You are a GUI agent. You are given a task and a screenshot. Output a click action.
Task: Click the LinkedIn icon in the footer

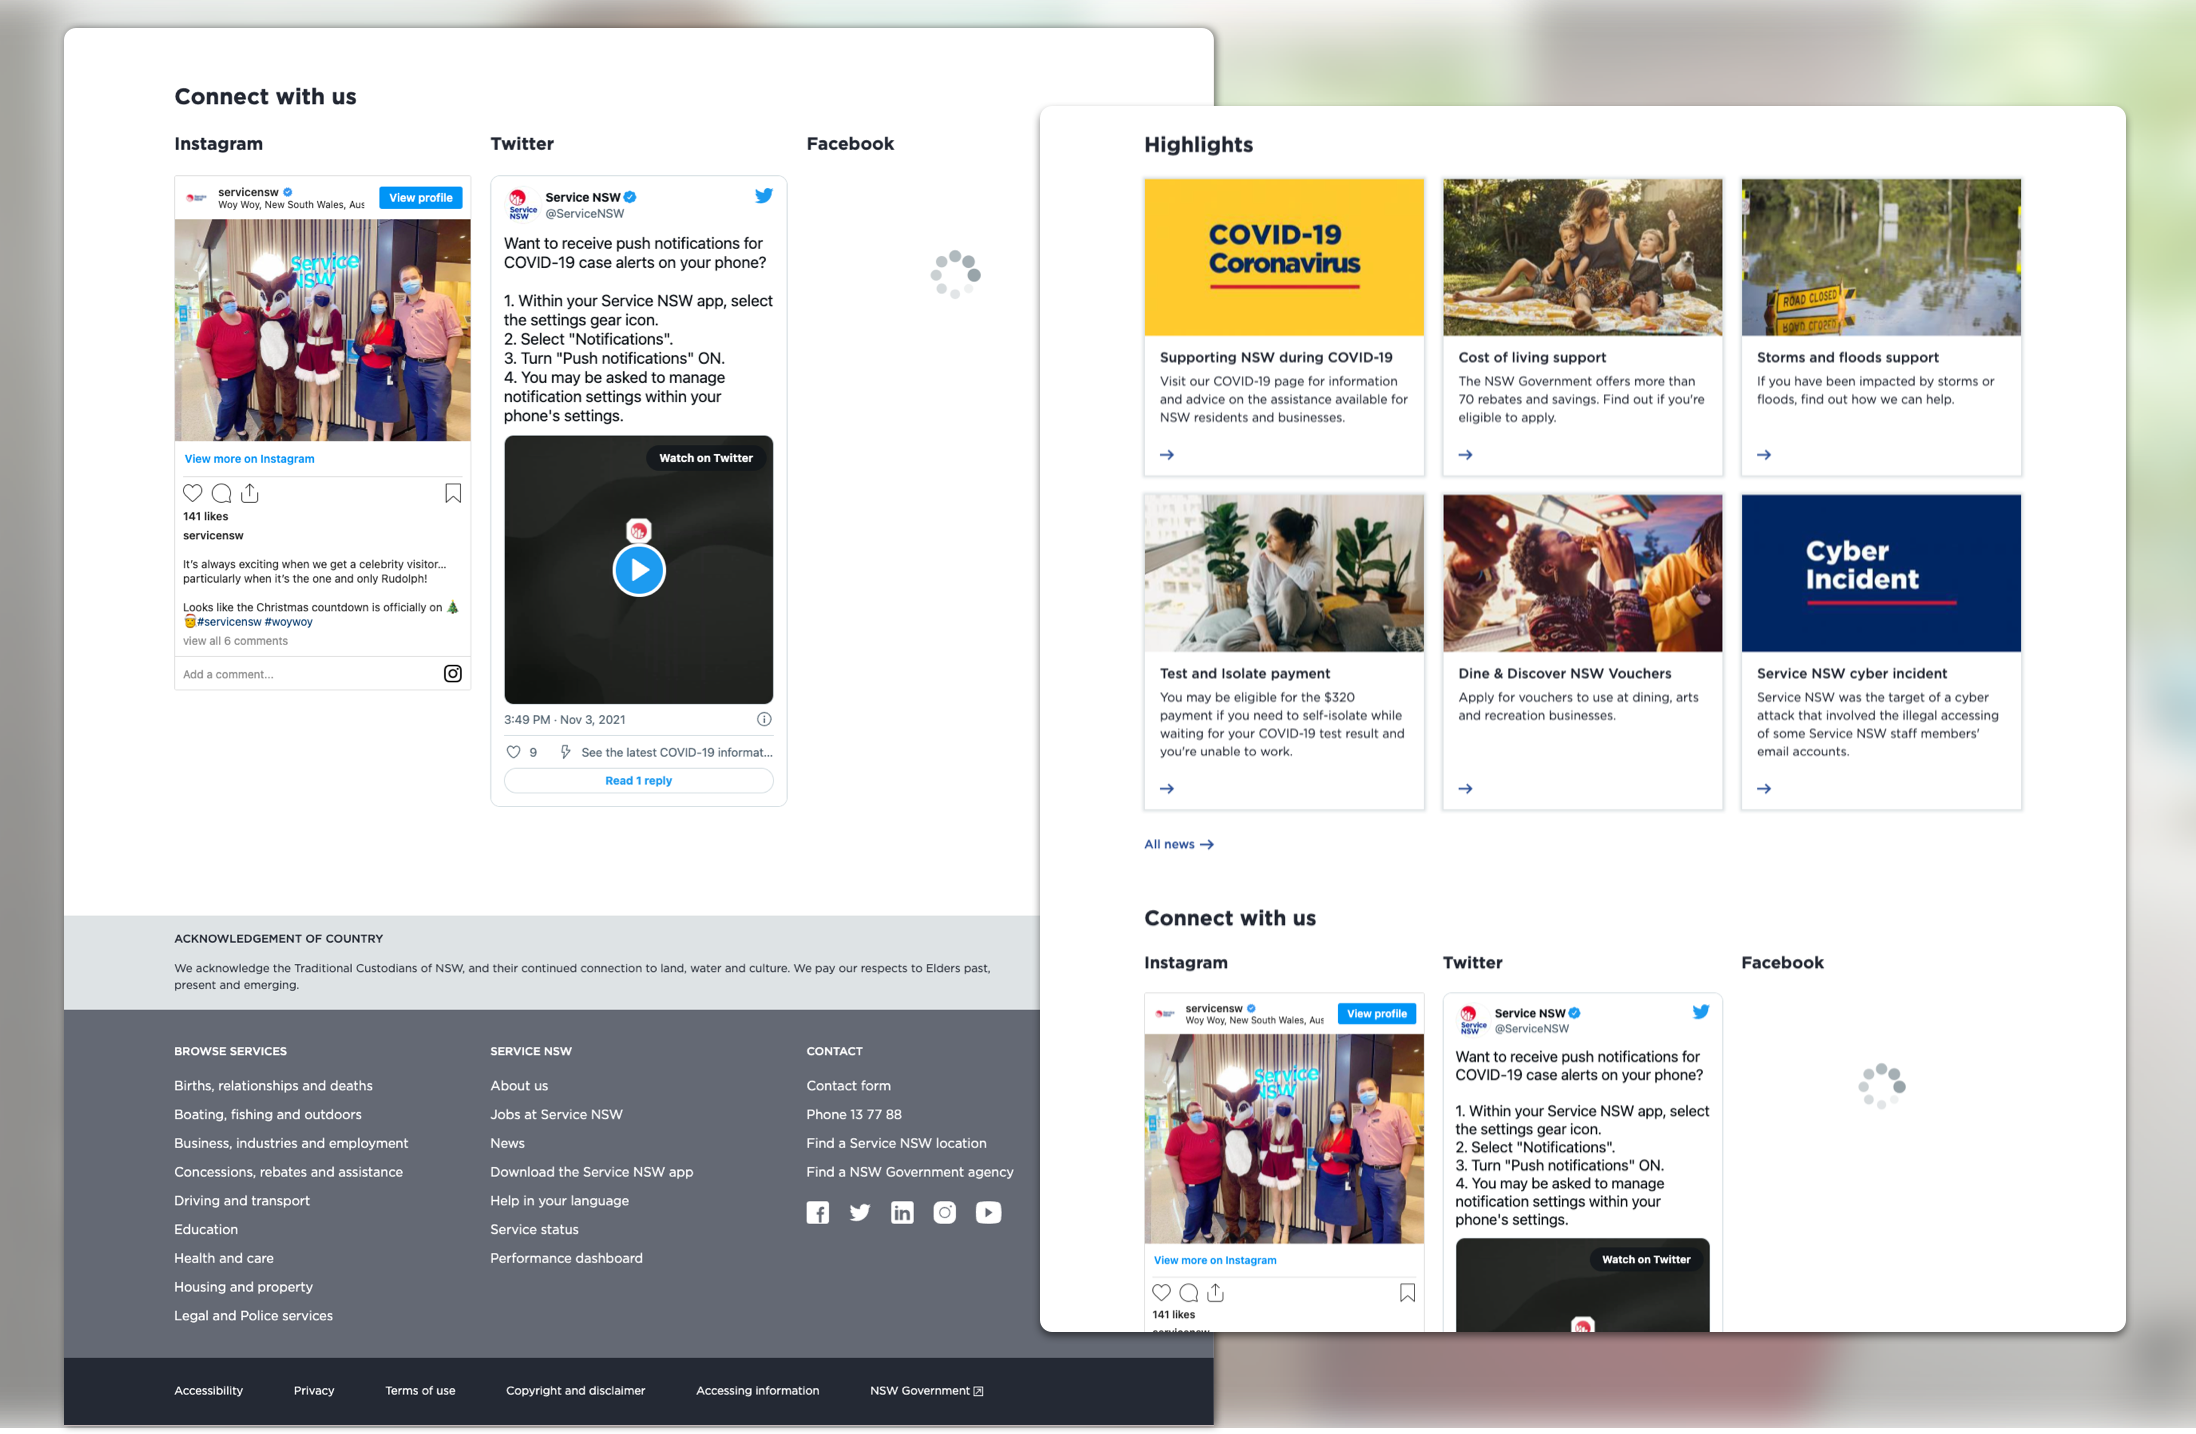[902, 1212]
